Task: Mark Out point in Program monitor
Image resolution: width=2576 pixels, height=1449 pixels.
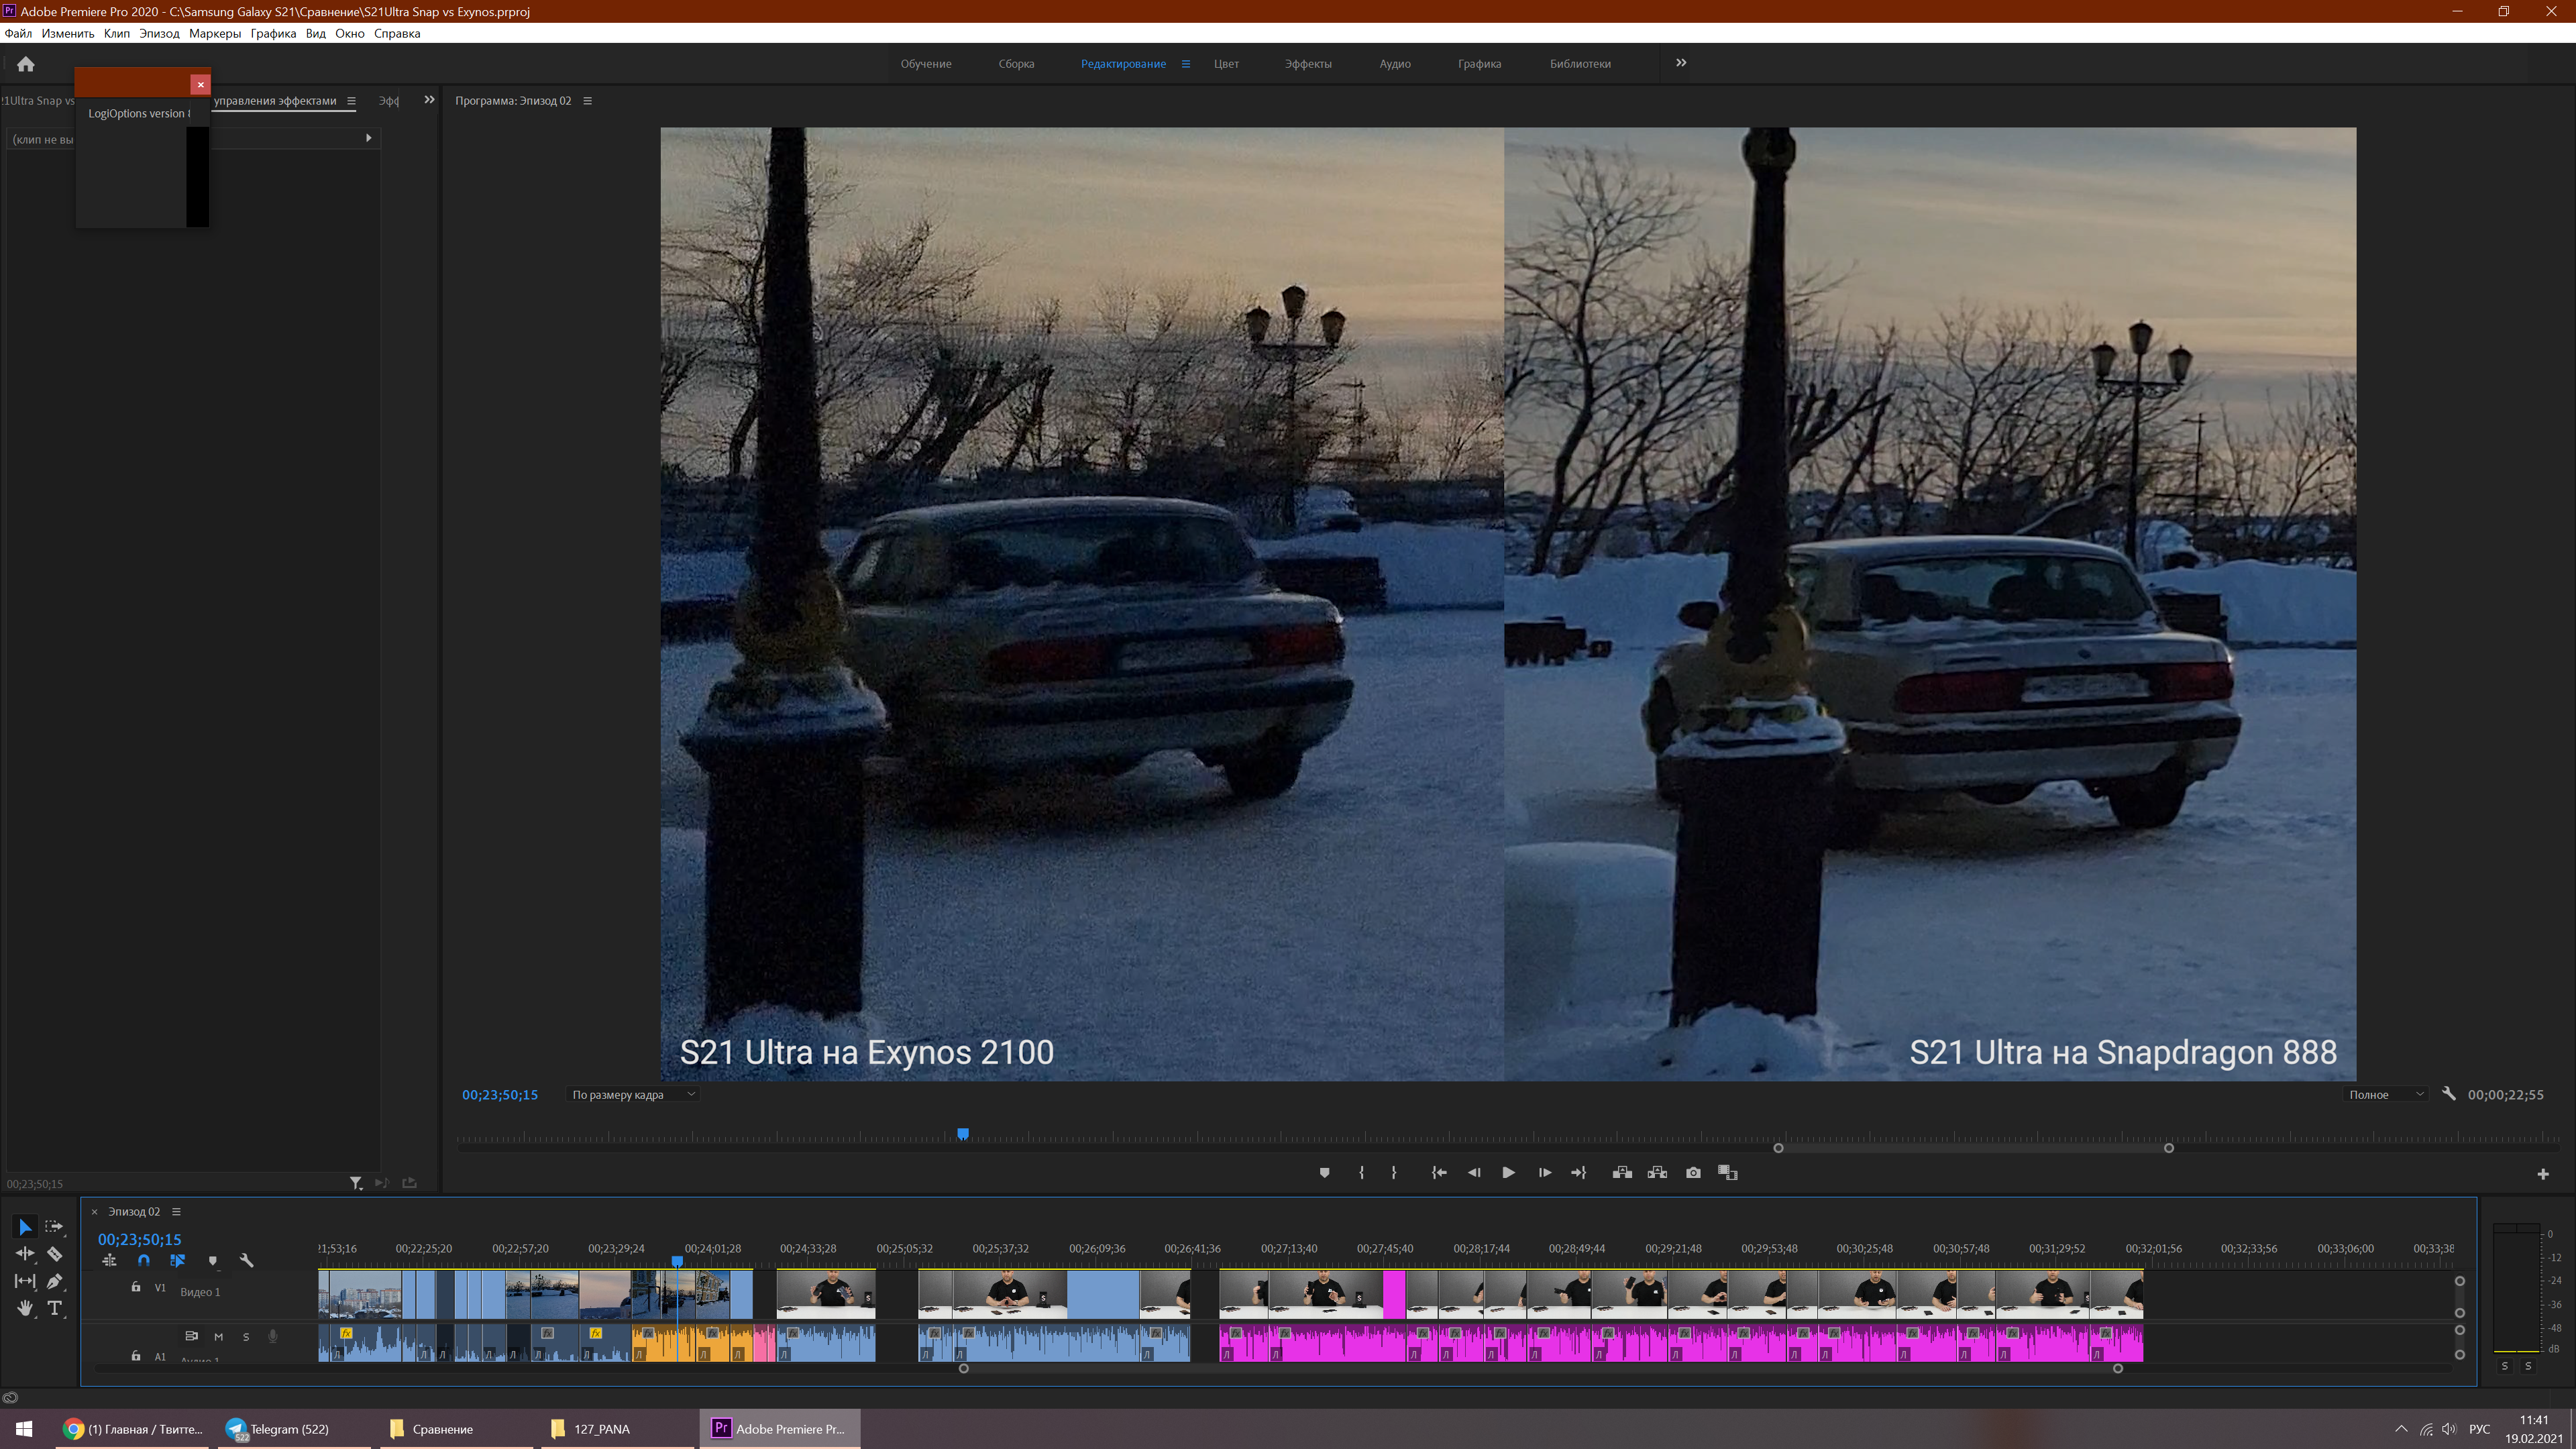Action: (x=1394, y=1173)
